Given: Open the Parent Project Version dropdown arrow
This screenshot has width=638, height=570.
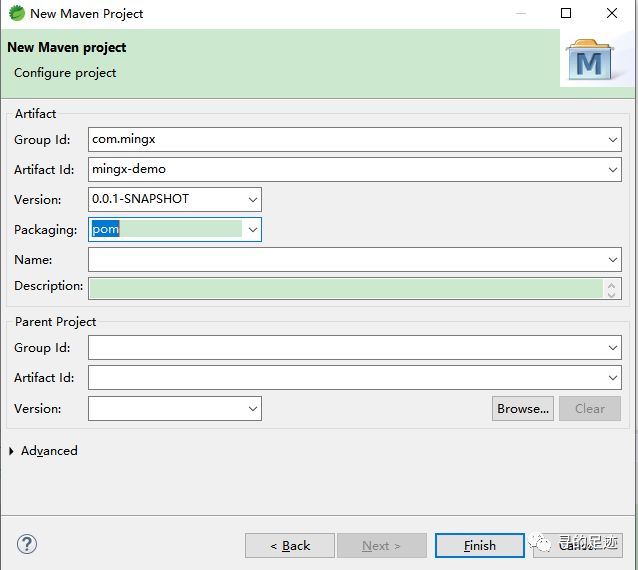Looking at the screenshot, I should pos(253,408).
